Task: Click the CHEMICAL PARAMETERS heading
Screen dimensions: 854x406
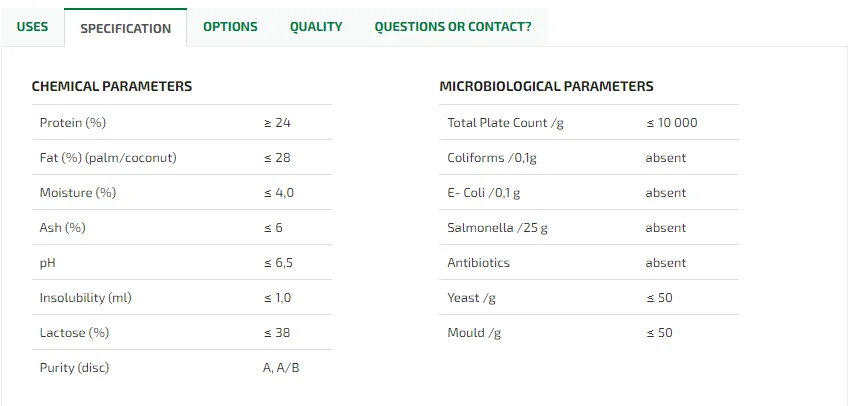Action: pos(112,87)
